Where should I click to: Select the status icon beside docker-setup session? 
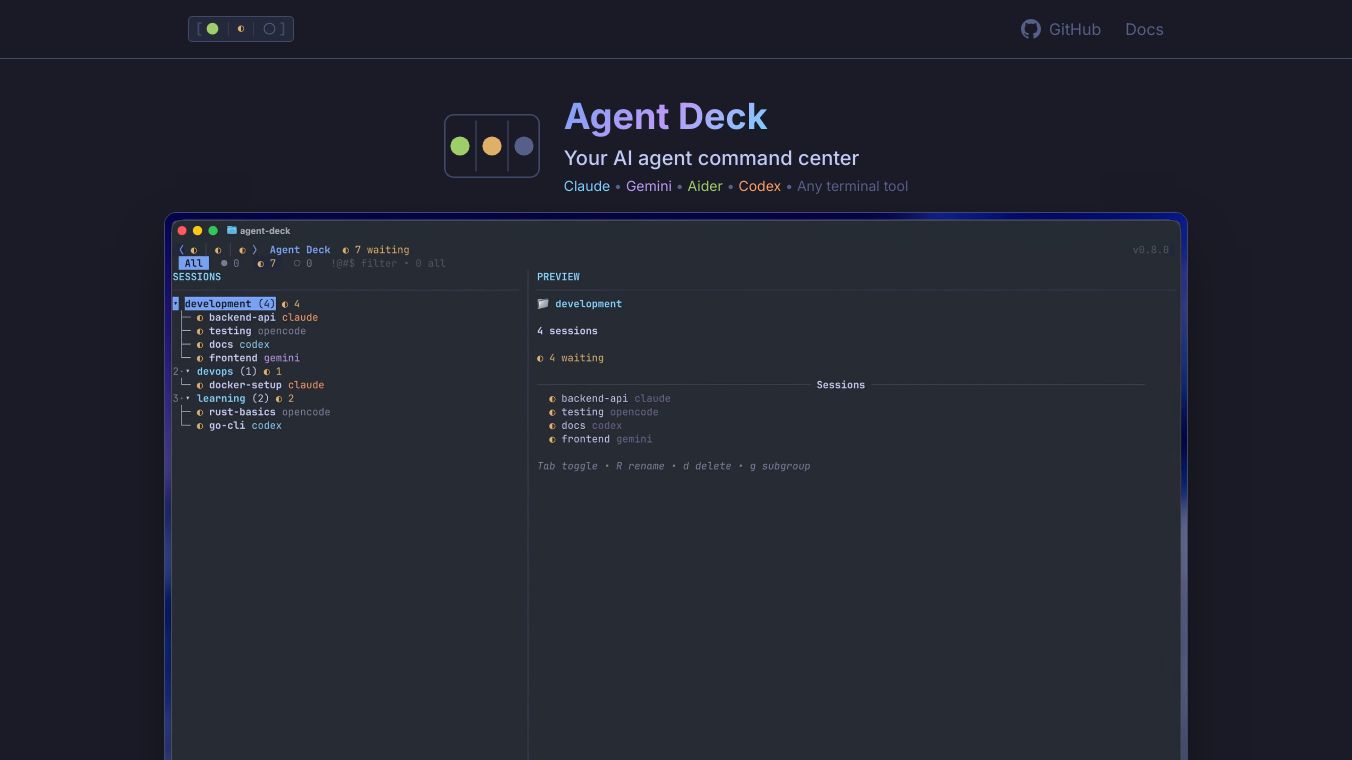[199, 385]
